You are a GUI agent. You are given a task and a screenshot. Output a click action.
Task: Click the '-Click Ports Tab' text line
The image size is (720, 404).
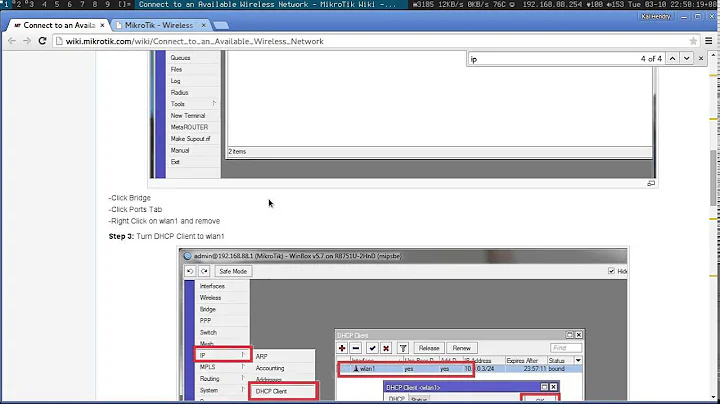click(x=135, y=209)
